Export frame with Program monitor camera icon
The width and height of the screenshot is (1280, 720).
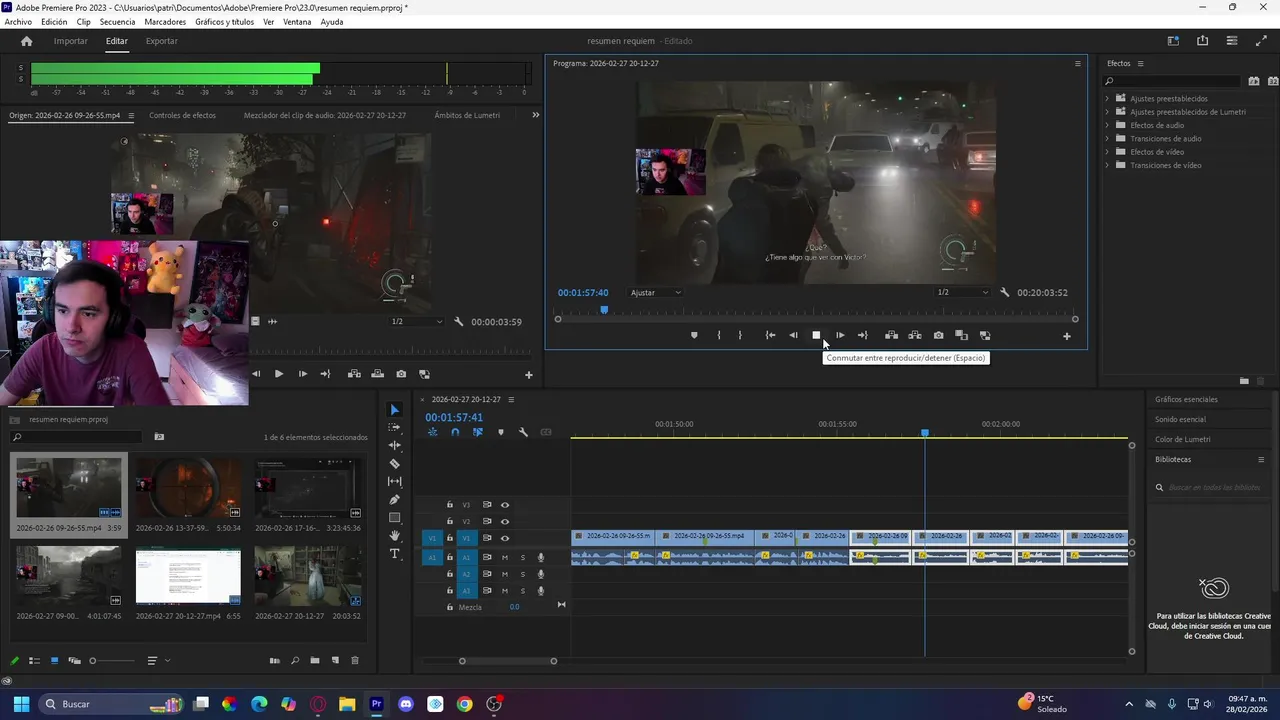938,335
